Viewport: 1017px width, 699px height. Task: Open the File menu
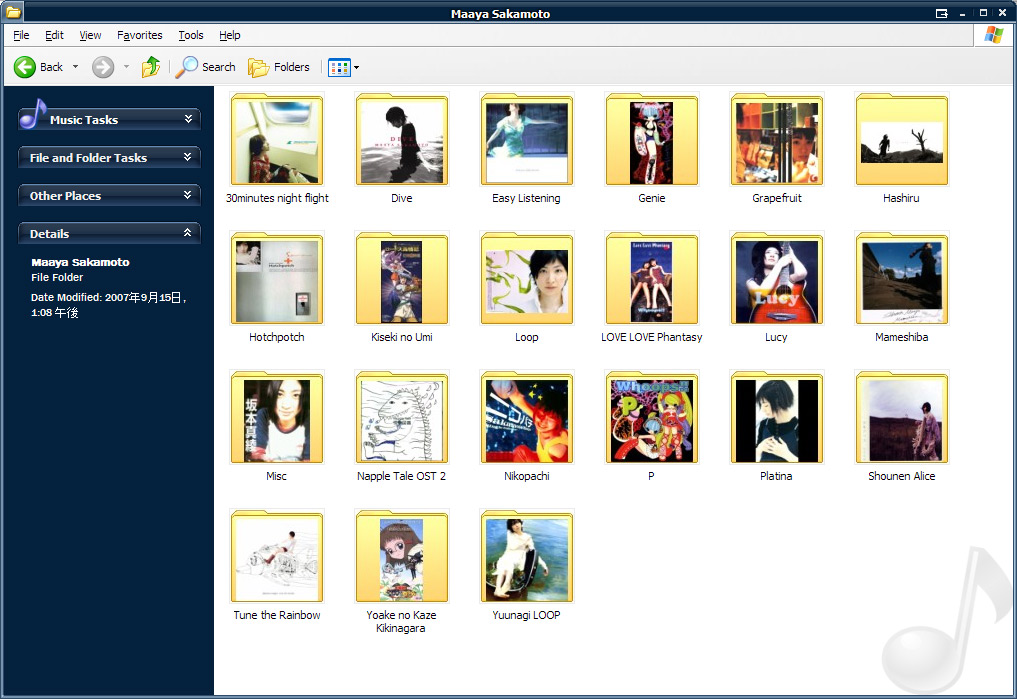tap(21, 35)
